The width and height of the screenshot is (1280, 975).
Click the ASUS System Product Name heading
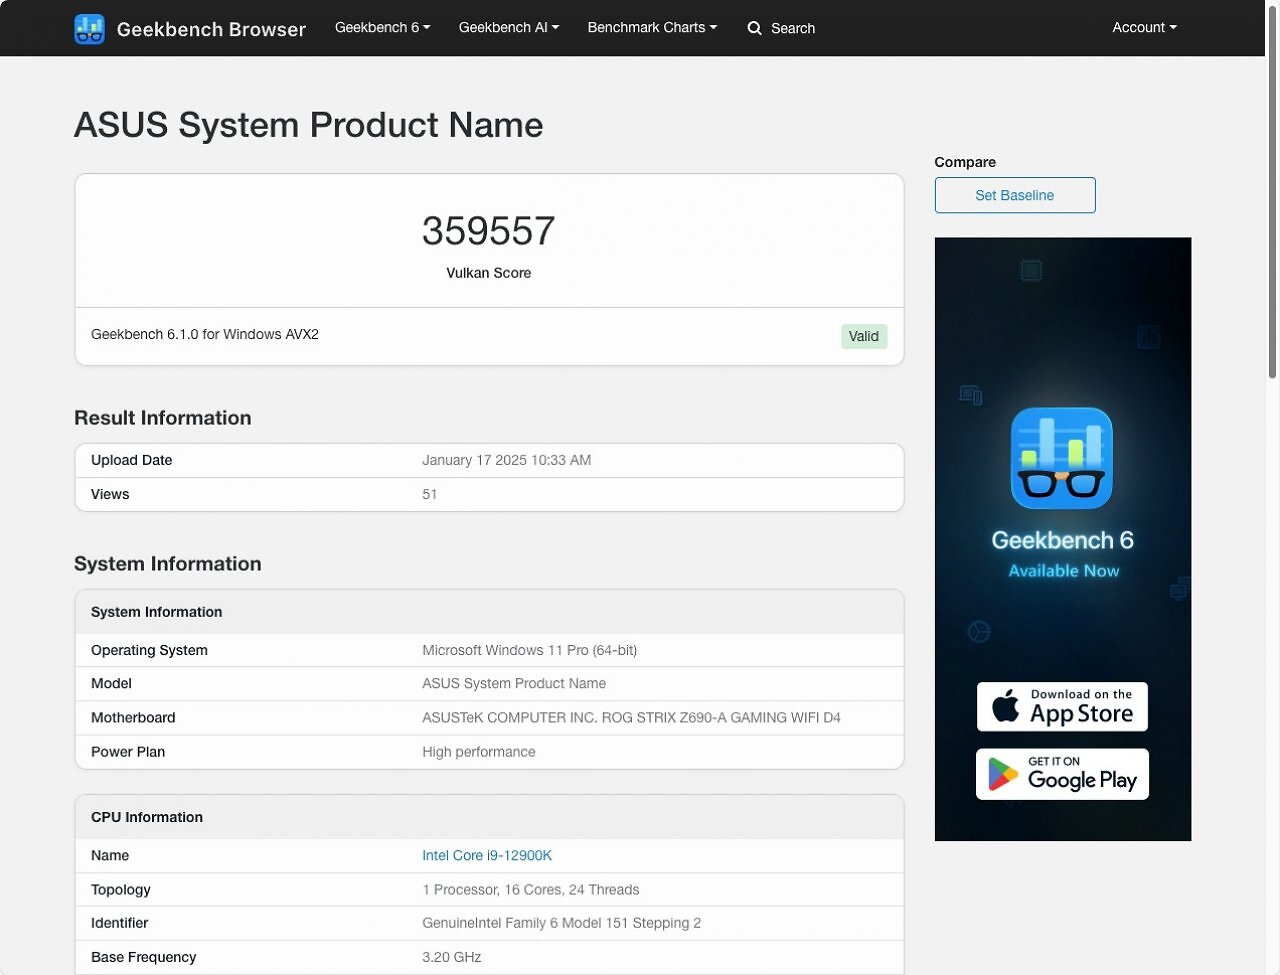(x=309, y=125)
